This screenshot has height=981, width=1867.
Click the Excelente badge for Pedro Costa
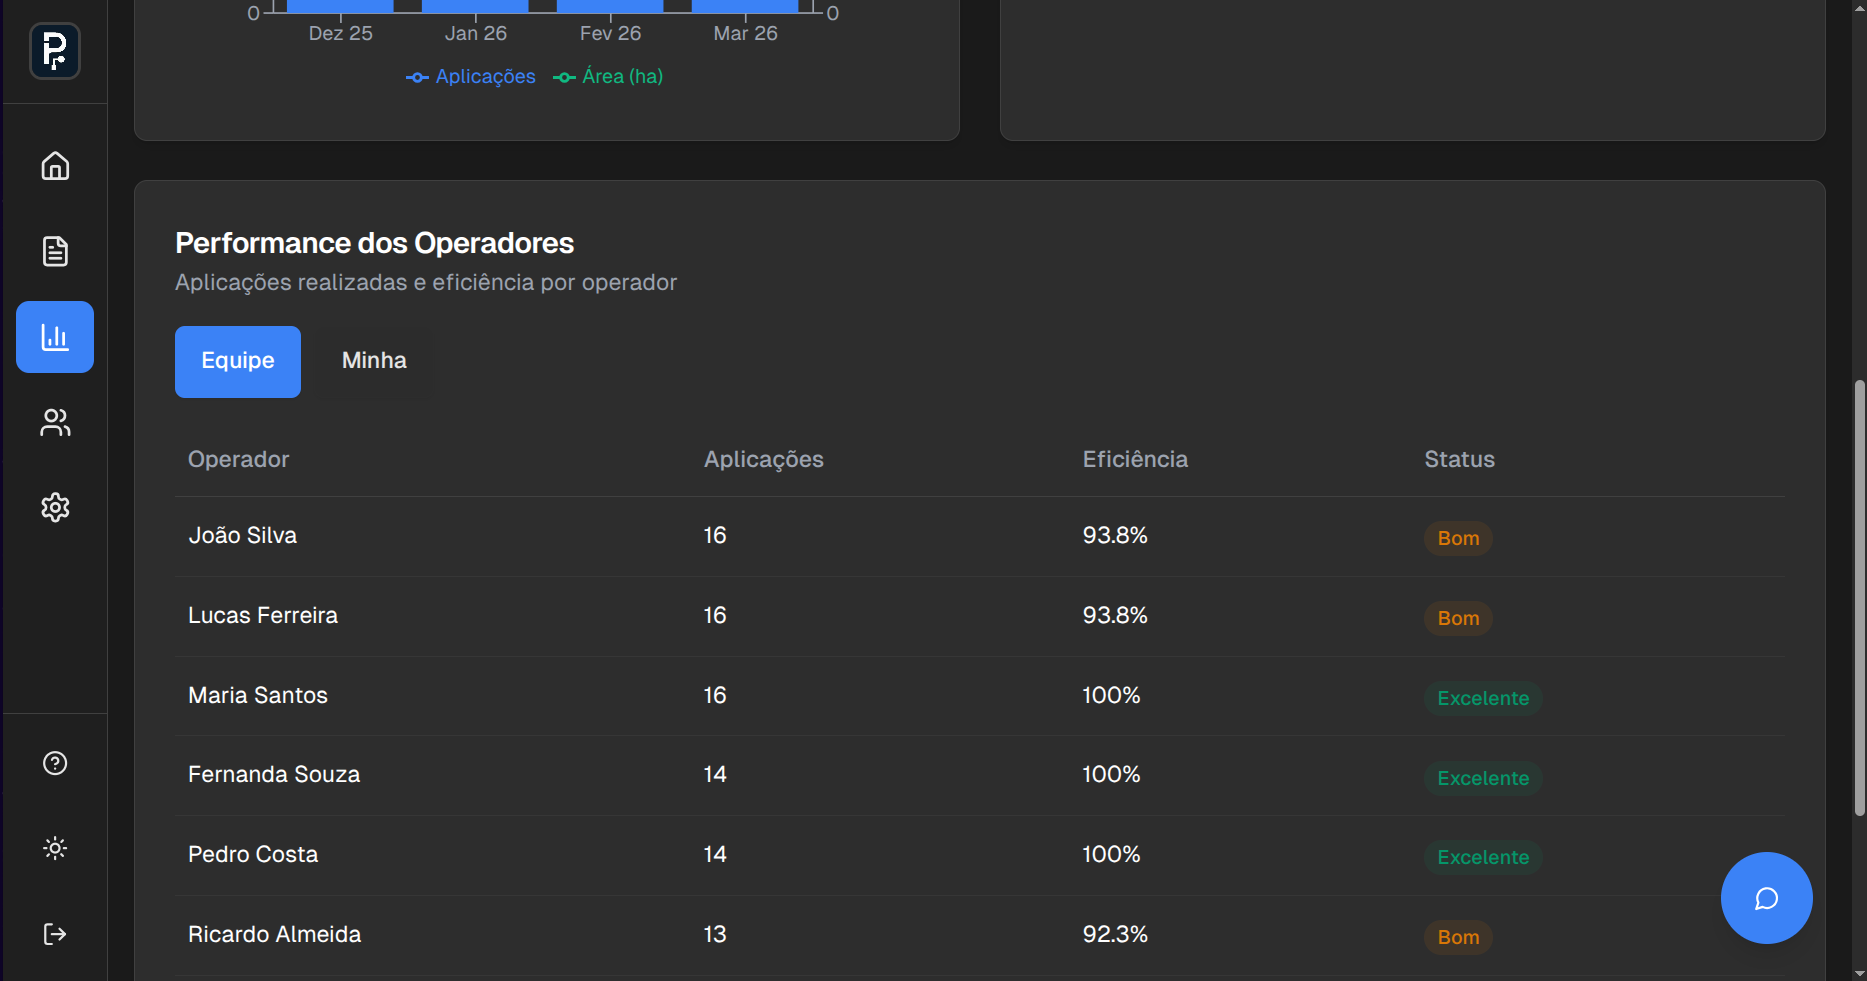click(x=1483, y=857)
